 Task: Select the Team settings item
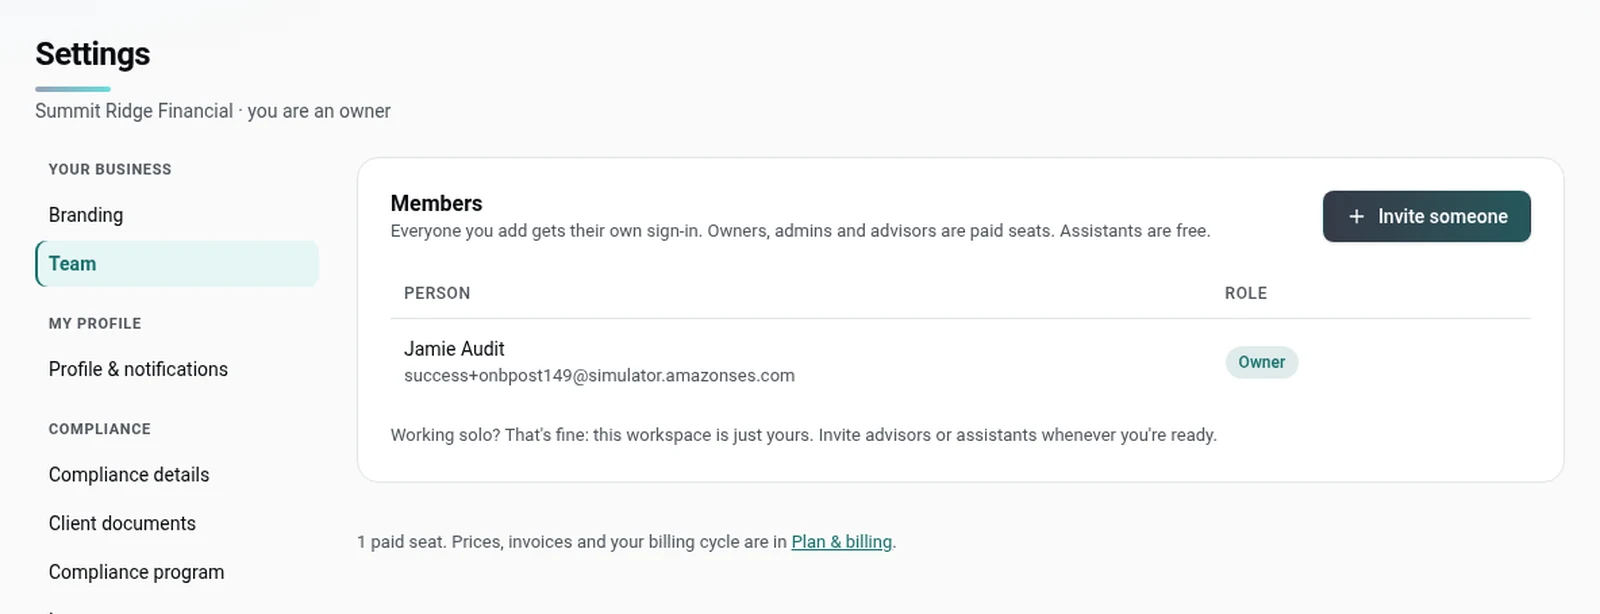176,264
